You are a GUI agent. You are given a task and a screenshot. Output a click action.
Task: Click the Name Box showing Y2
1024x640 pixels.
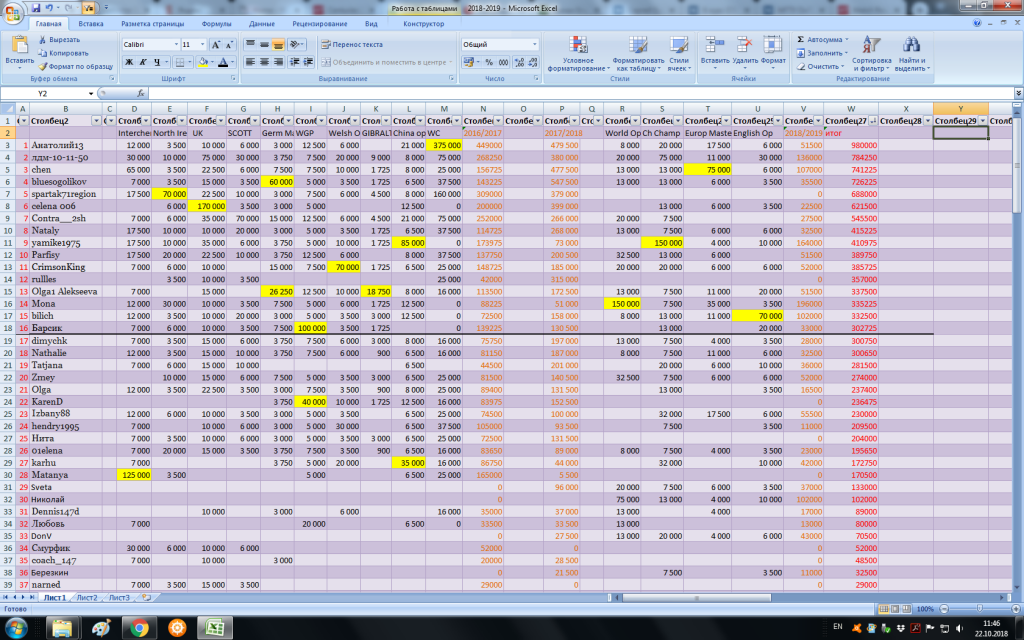pos(45,93)
